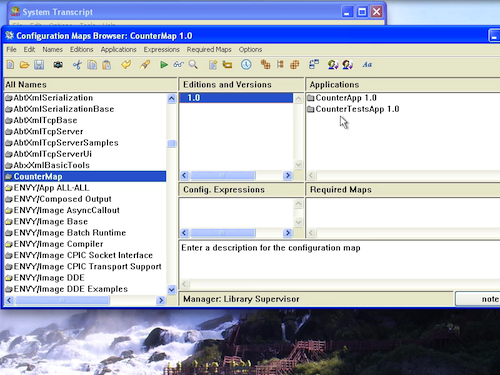Click the All Names vertical scrollbar thumb

pos(171,144)
